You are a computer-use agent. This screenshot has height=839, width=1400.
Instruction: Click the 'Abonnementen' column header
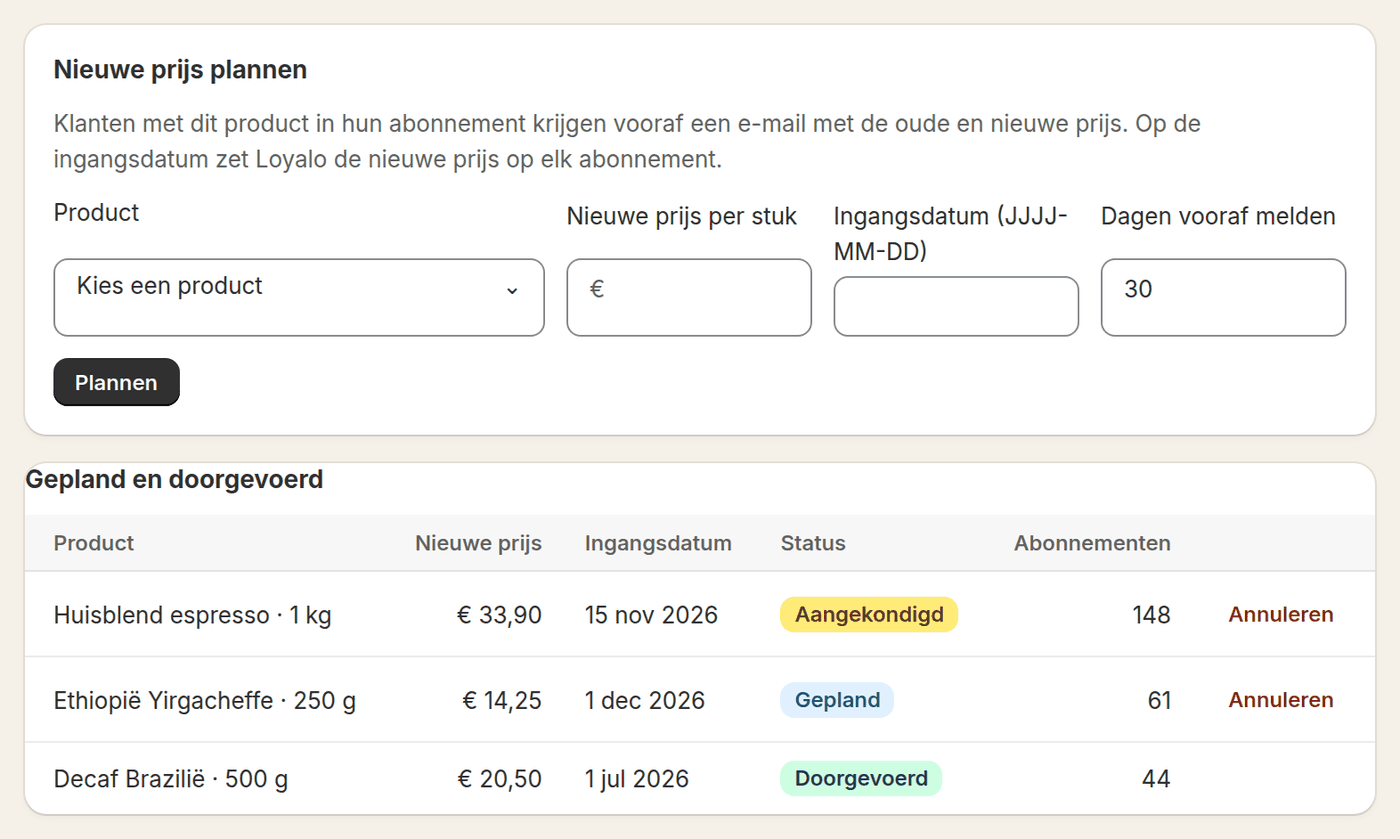point(1092,543)
